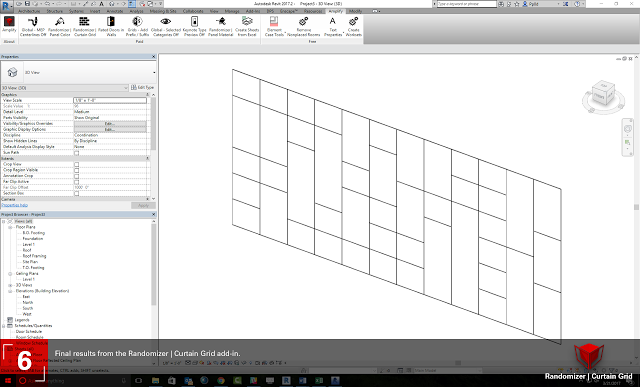
Task: Select the Grids Add Prefix/Suffix tool
Action: pyautogui.click(x=138, y=27)
